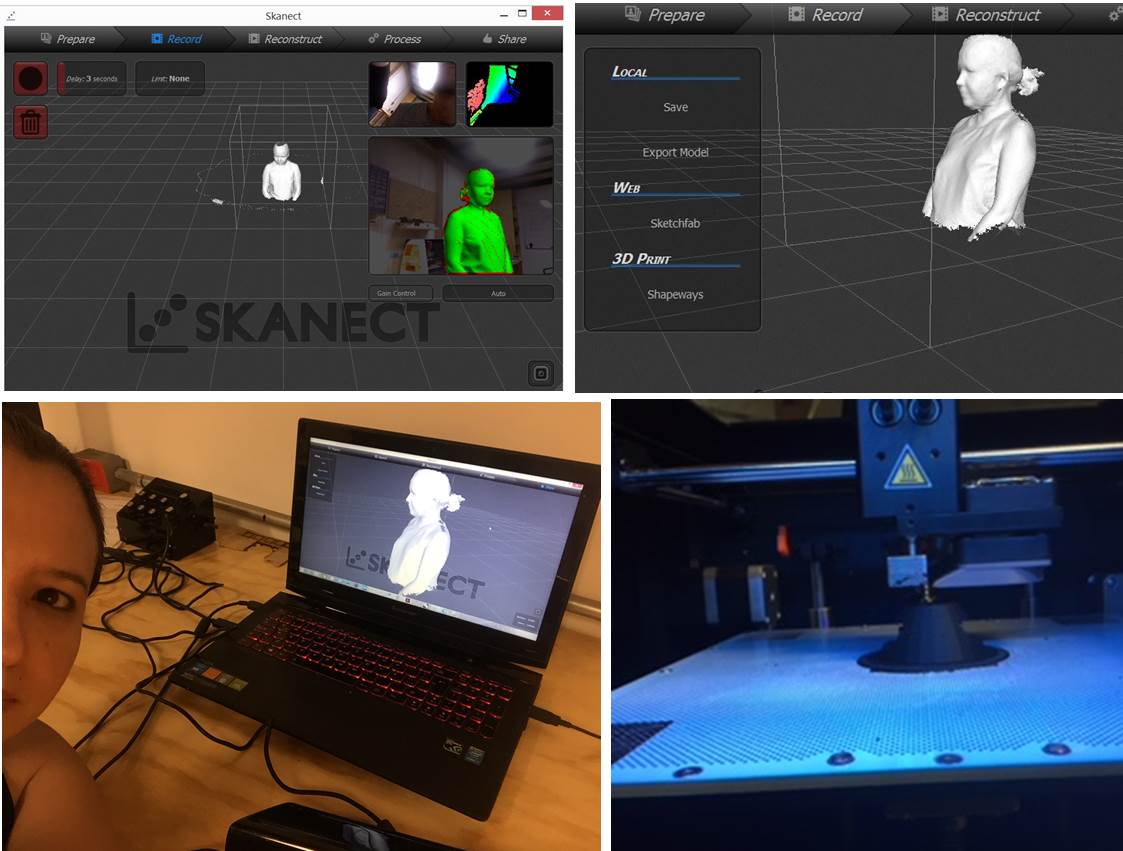Image resolution: width=1123 pixels, height=851 pixels.
Task: Change the Delay: 3 seconds setting
Action: (x=92, y=78)
